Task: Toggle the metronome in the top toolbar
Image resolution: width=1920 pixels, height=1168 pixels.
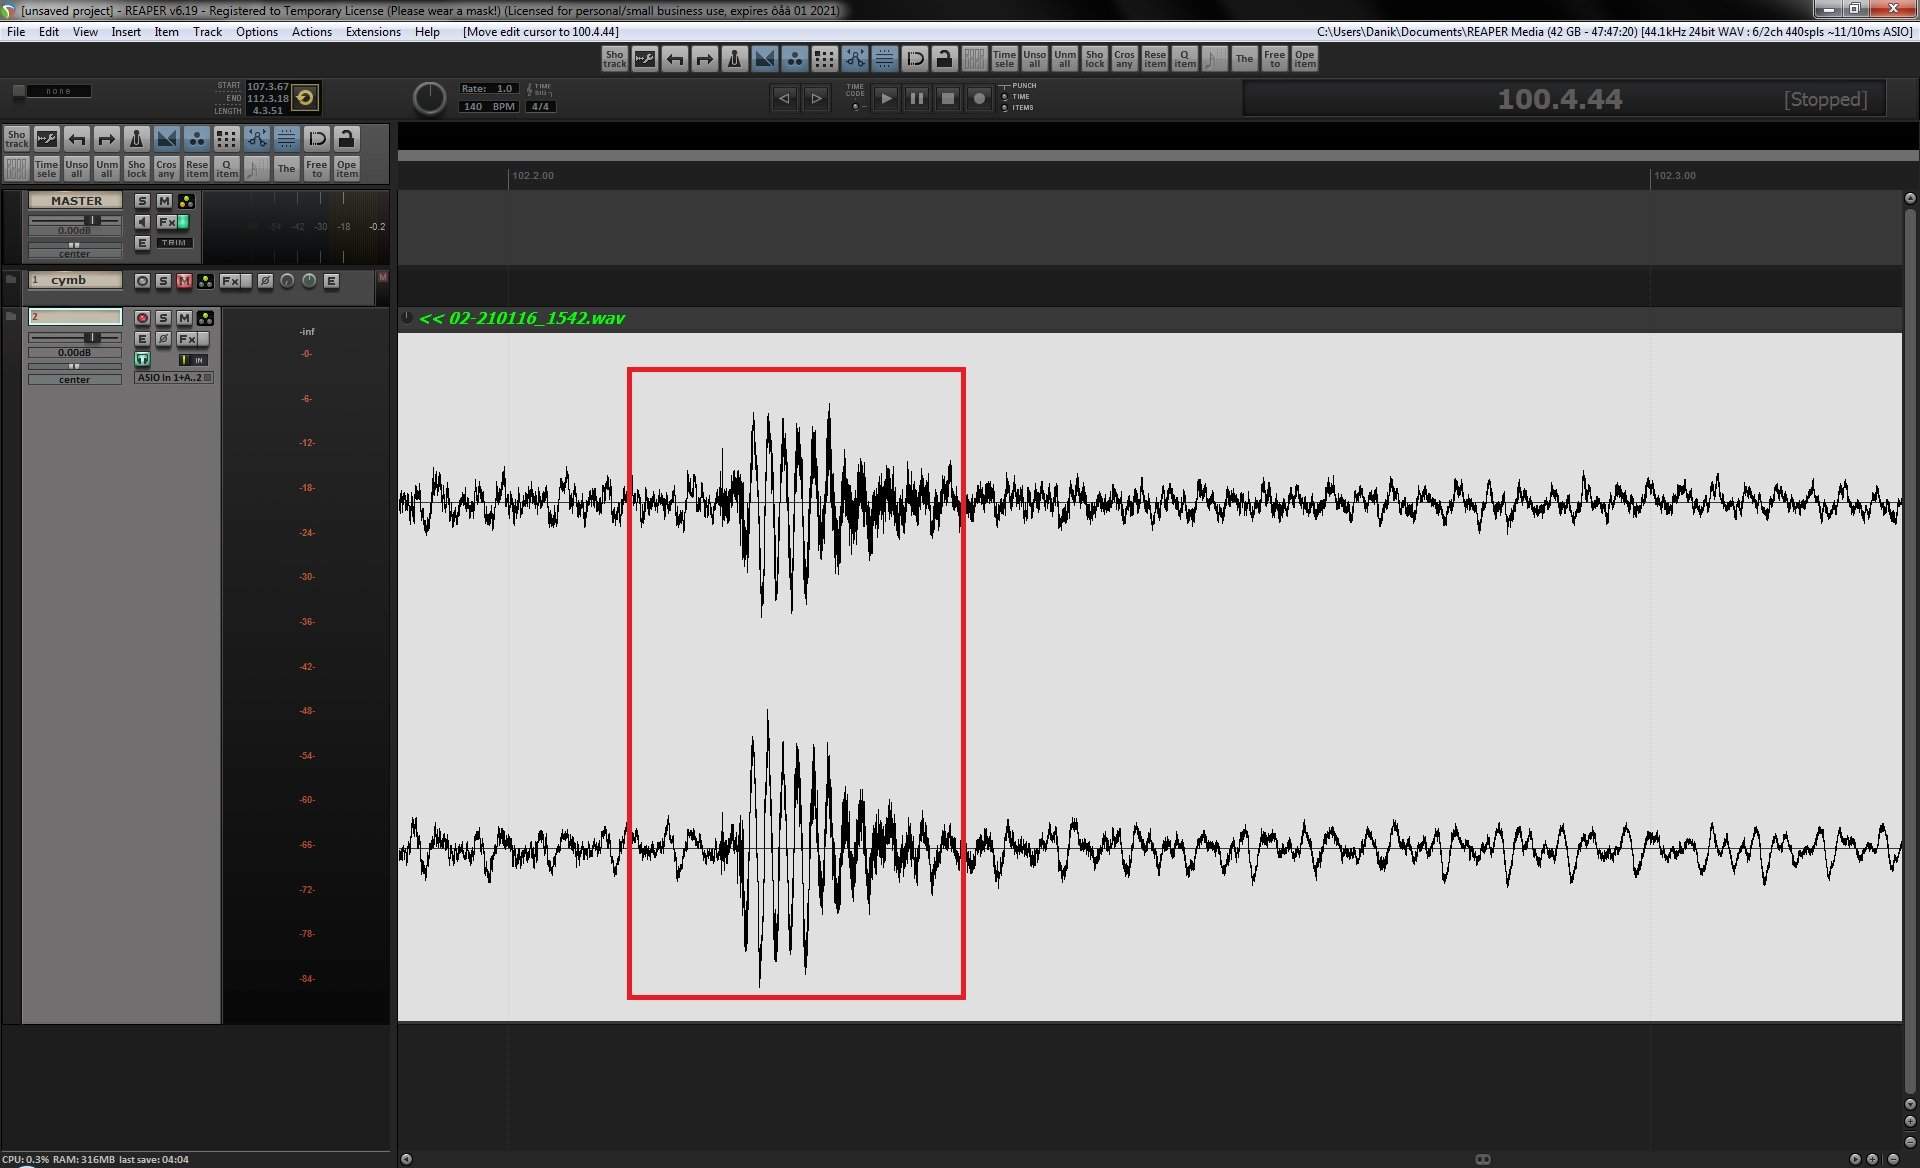Action: (x=734, y=59)
